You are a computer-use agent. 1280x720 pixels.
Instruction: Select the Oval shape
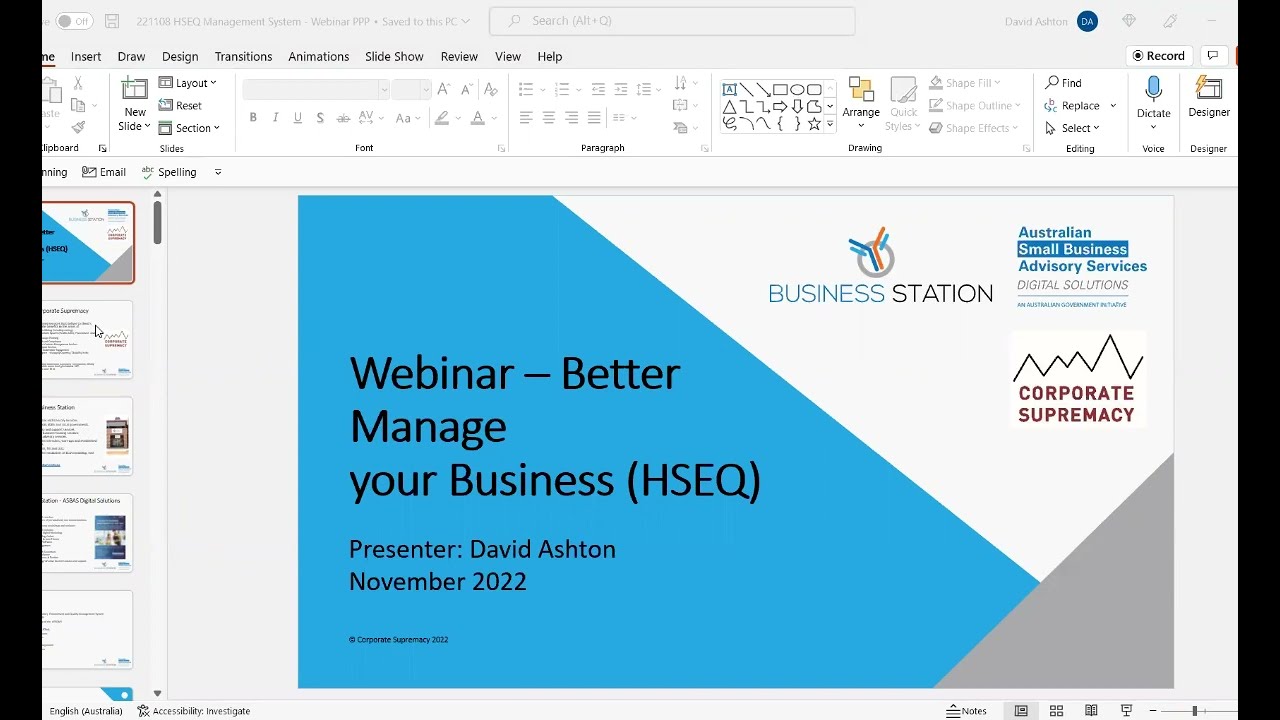(x=797, y=90)
